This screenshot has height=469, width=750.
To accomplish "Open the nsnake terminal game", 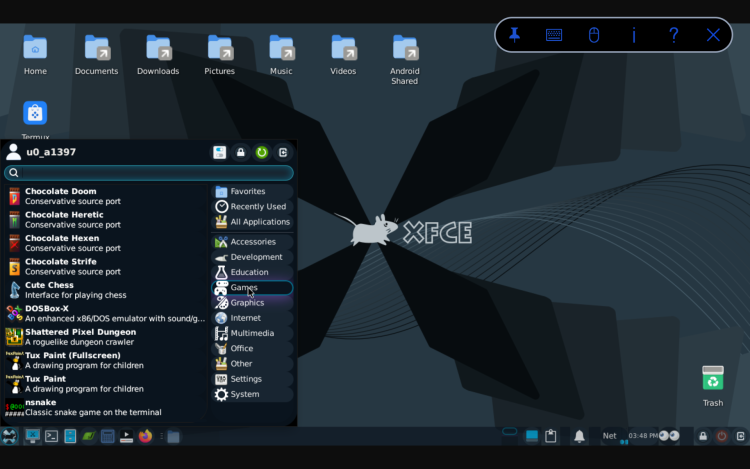I will (106, 407).
